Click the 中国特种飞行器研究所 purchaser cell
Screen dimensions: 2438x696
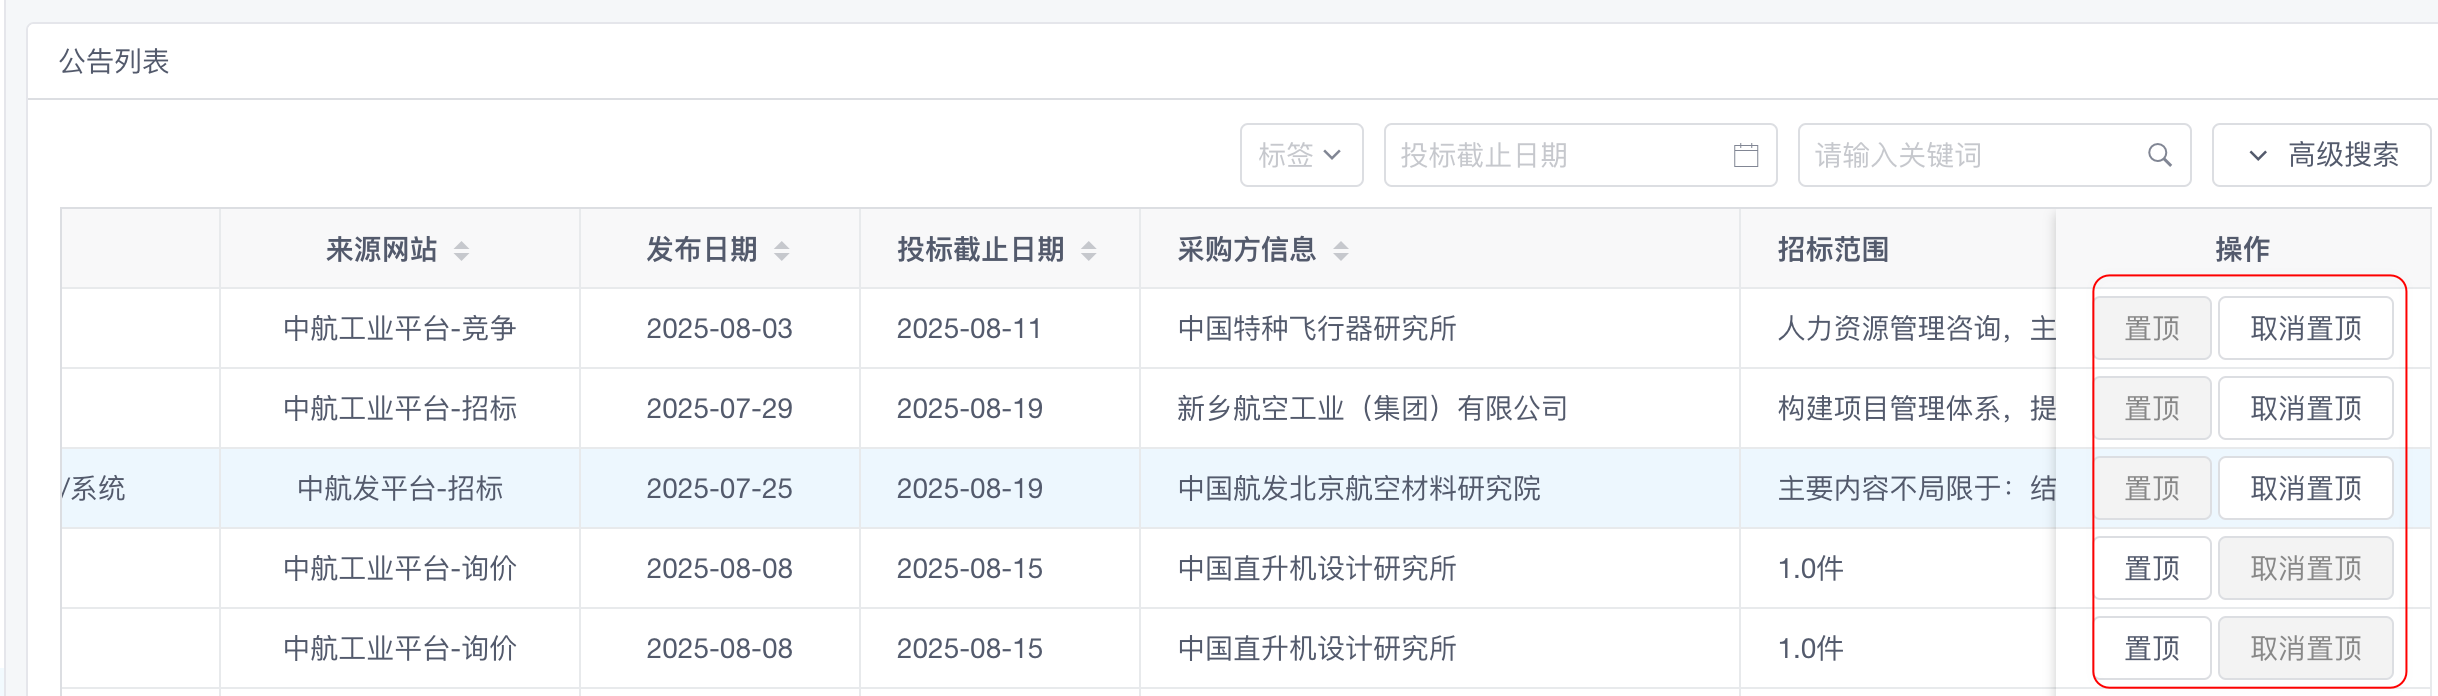(1317, 328)
